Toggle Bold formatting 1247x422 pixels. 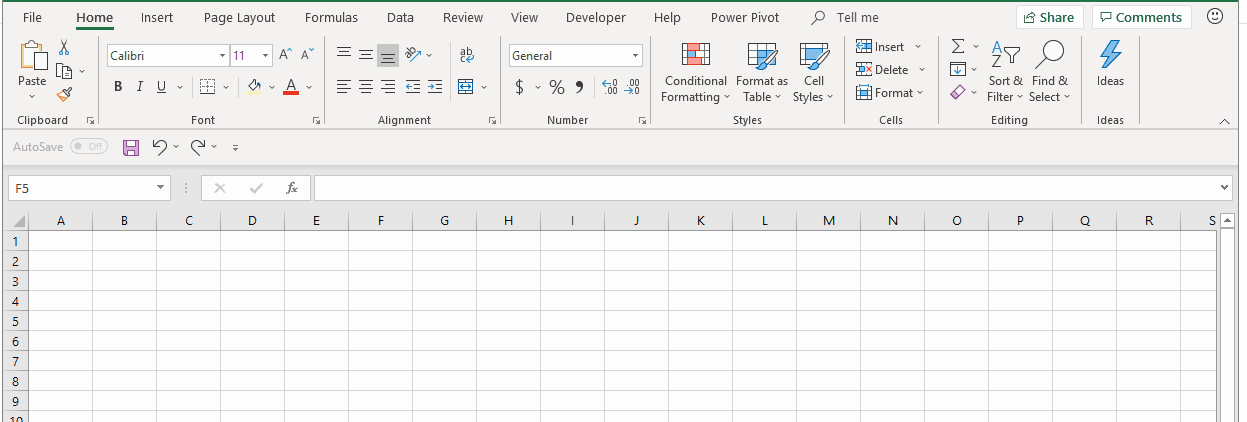click(118, 87)
